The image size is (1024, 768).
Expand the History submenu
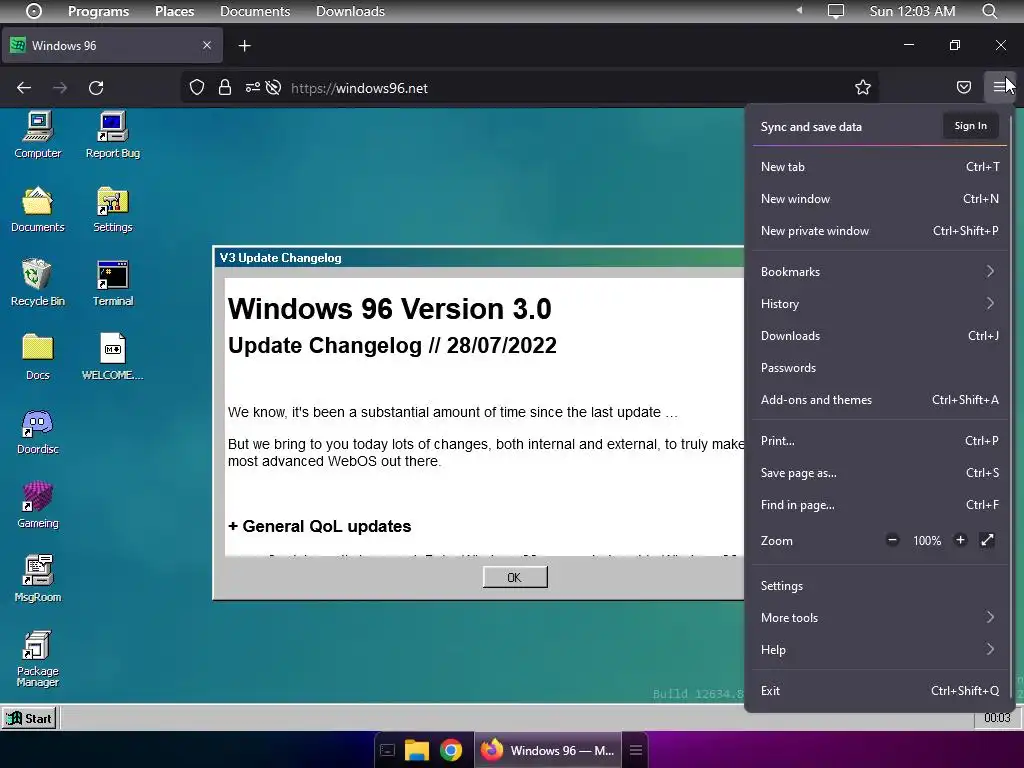coord(880,304)
